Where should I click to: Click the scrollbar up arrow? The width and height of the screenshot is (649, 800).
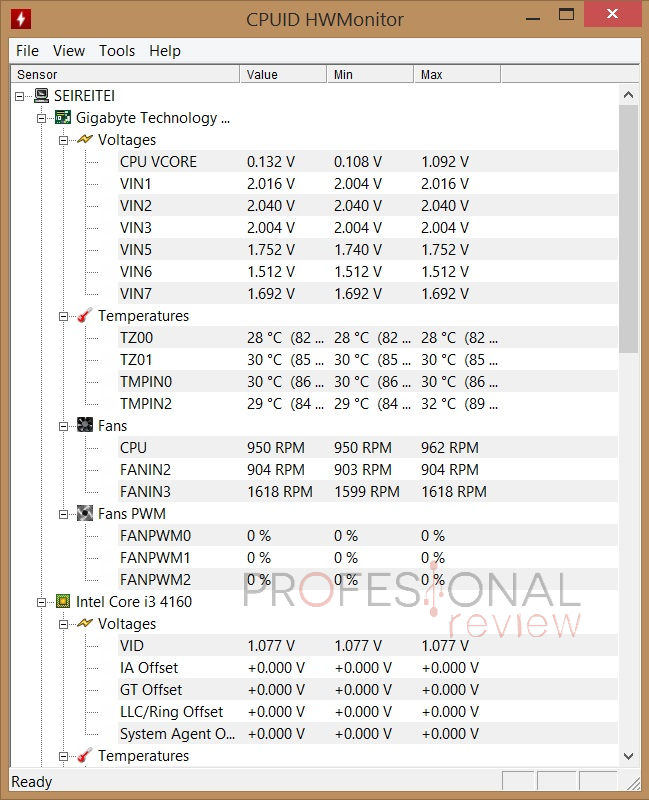[629, 95]
